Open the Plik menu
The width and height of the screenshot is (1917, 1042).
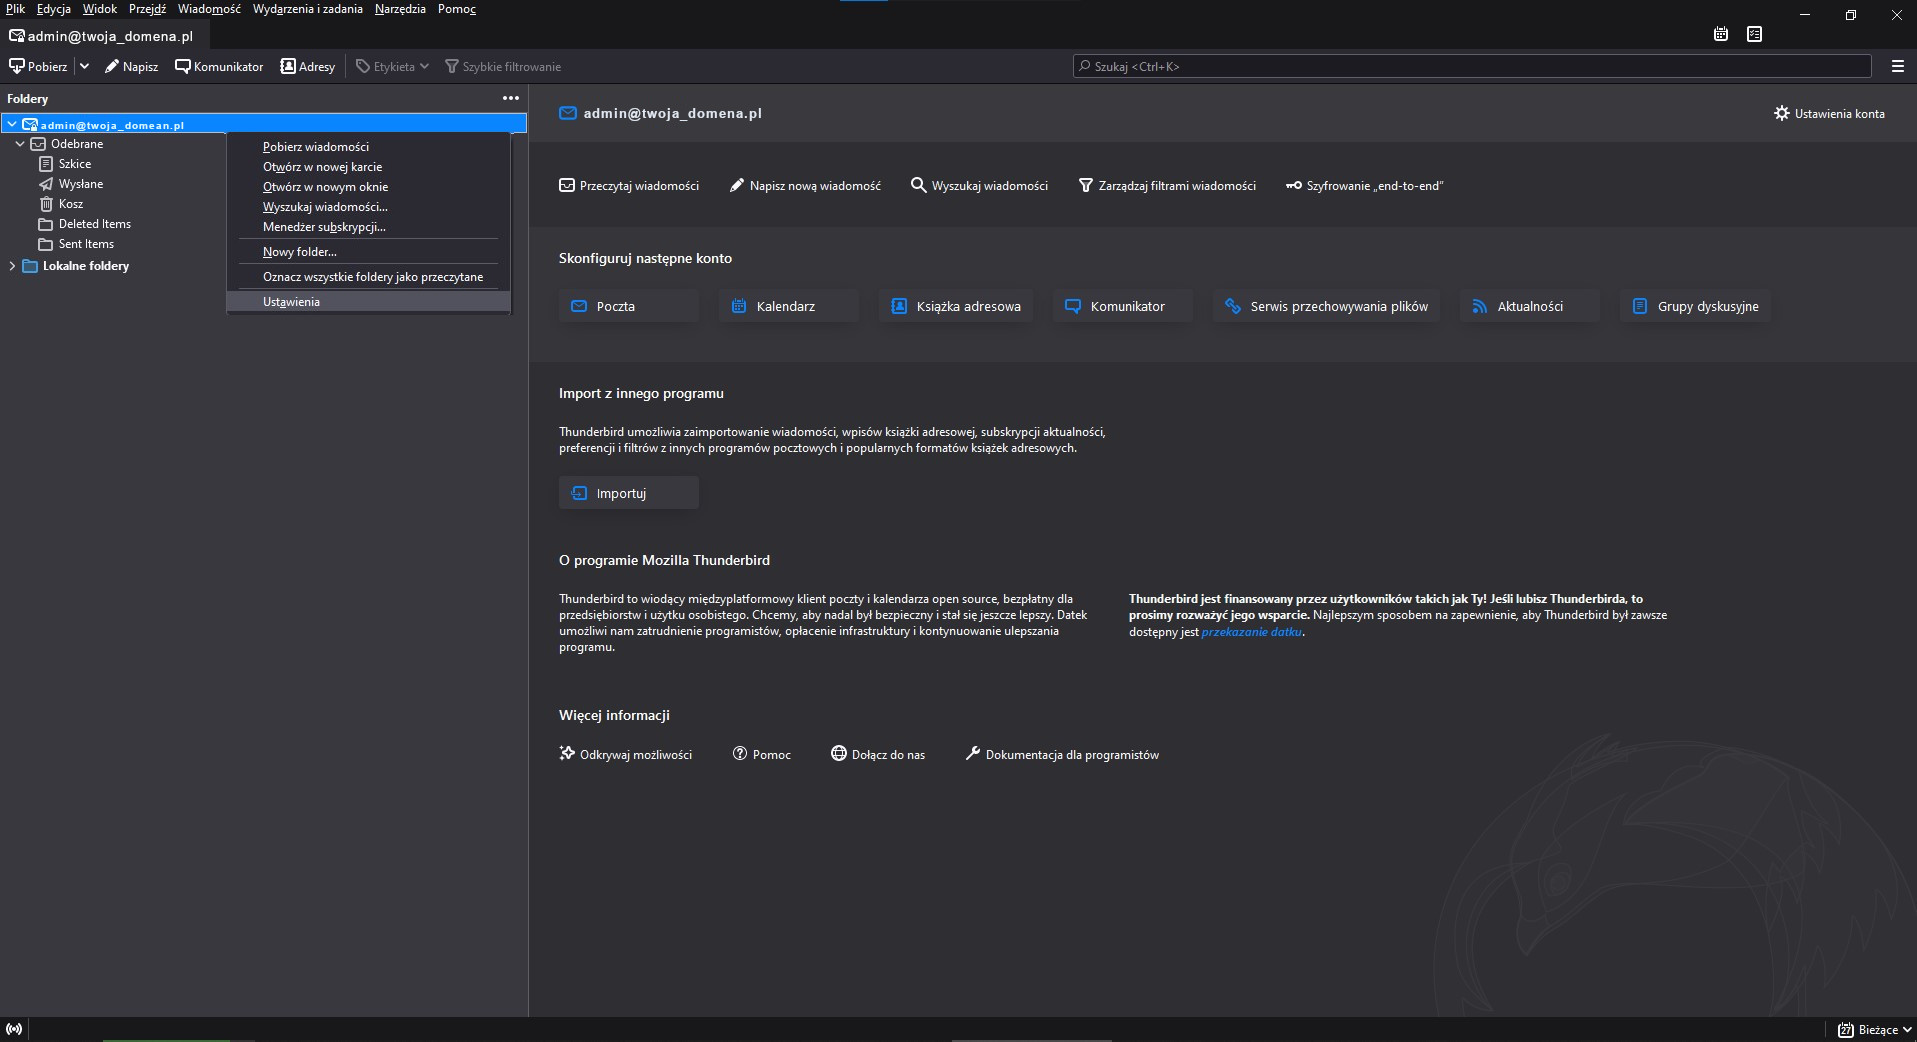[16, 9]
